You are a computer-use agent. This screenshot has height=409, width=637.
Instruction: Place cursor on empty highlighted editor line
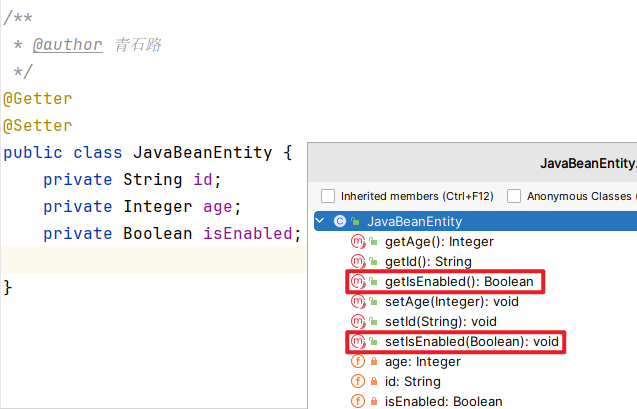pyautogui.click(x=150, y=261)
